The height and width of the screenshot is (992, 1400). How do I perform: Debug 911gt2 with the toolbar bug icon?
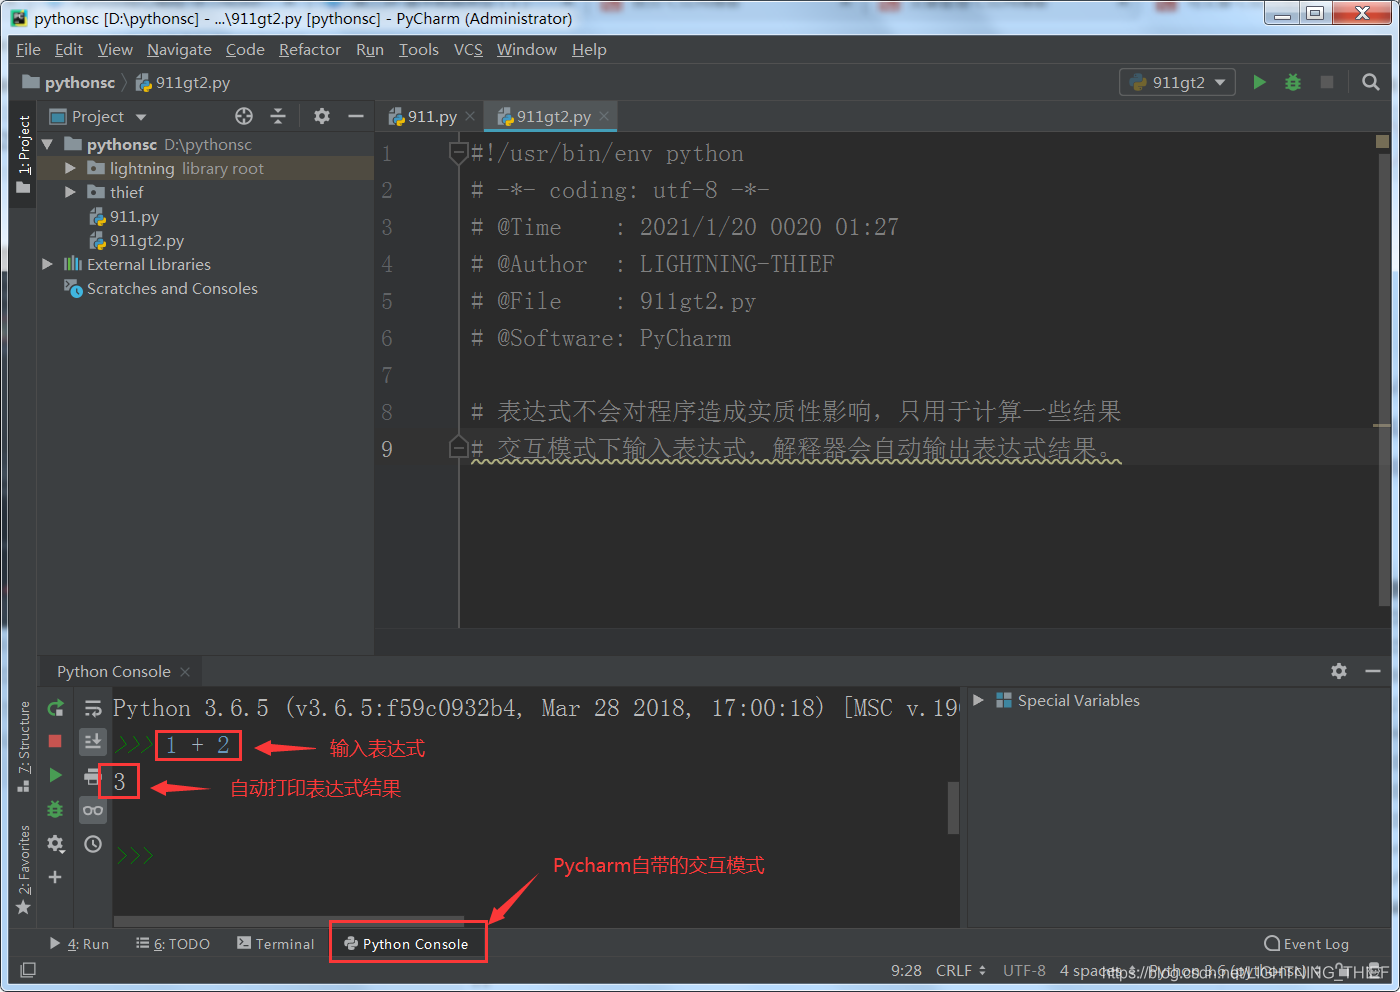pos(1293,82)
